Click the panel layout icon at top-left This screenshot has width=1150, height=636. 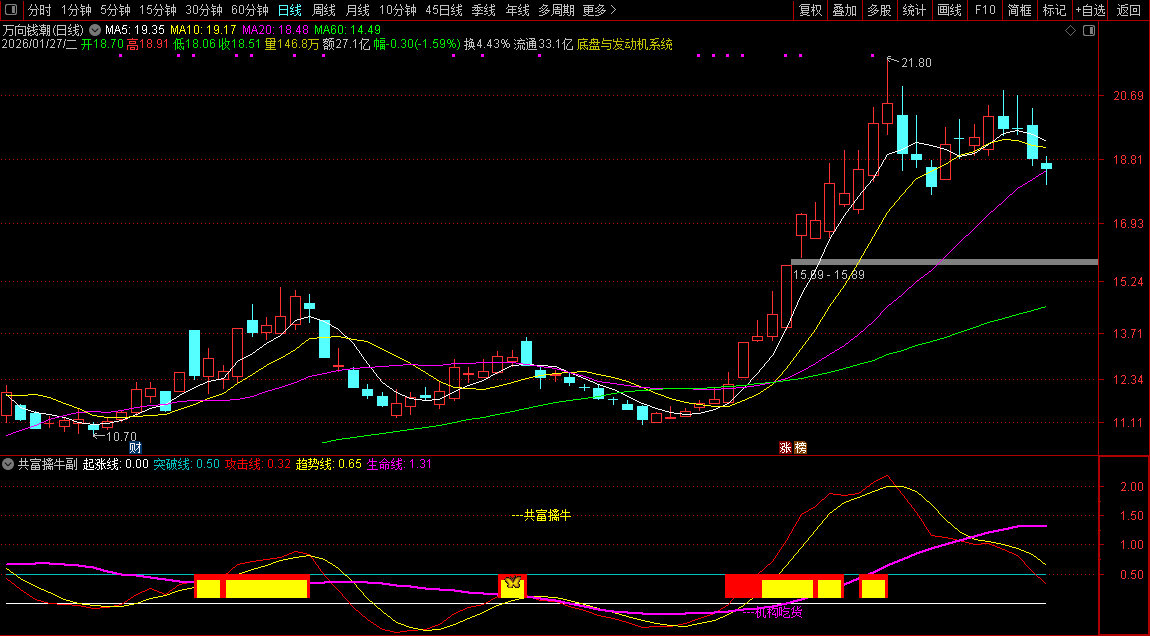click(x=10, y=10)
